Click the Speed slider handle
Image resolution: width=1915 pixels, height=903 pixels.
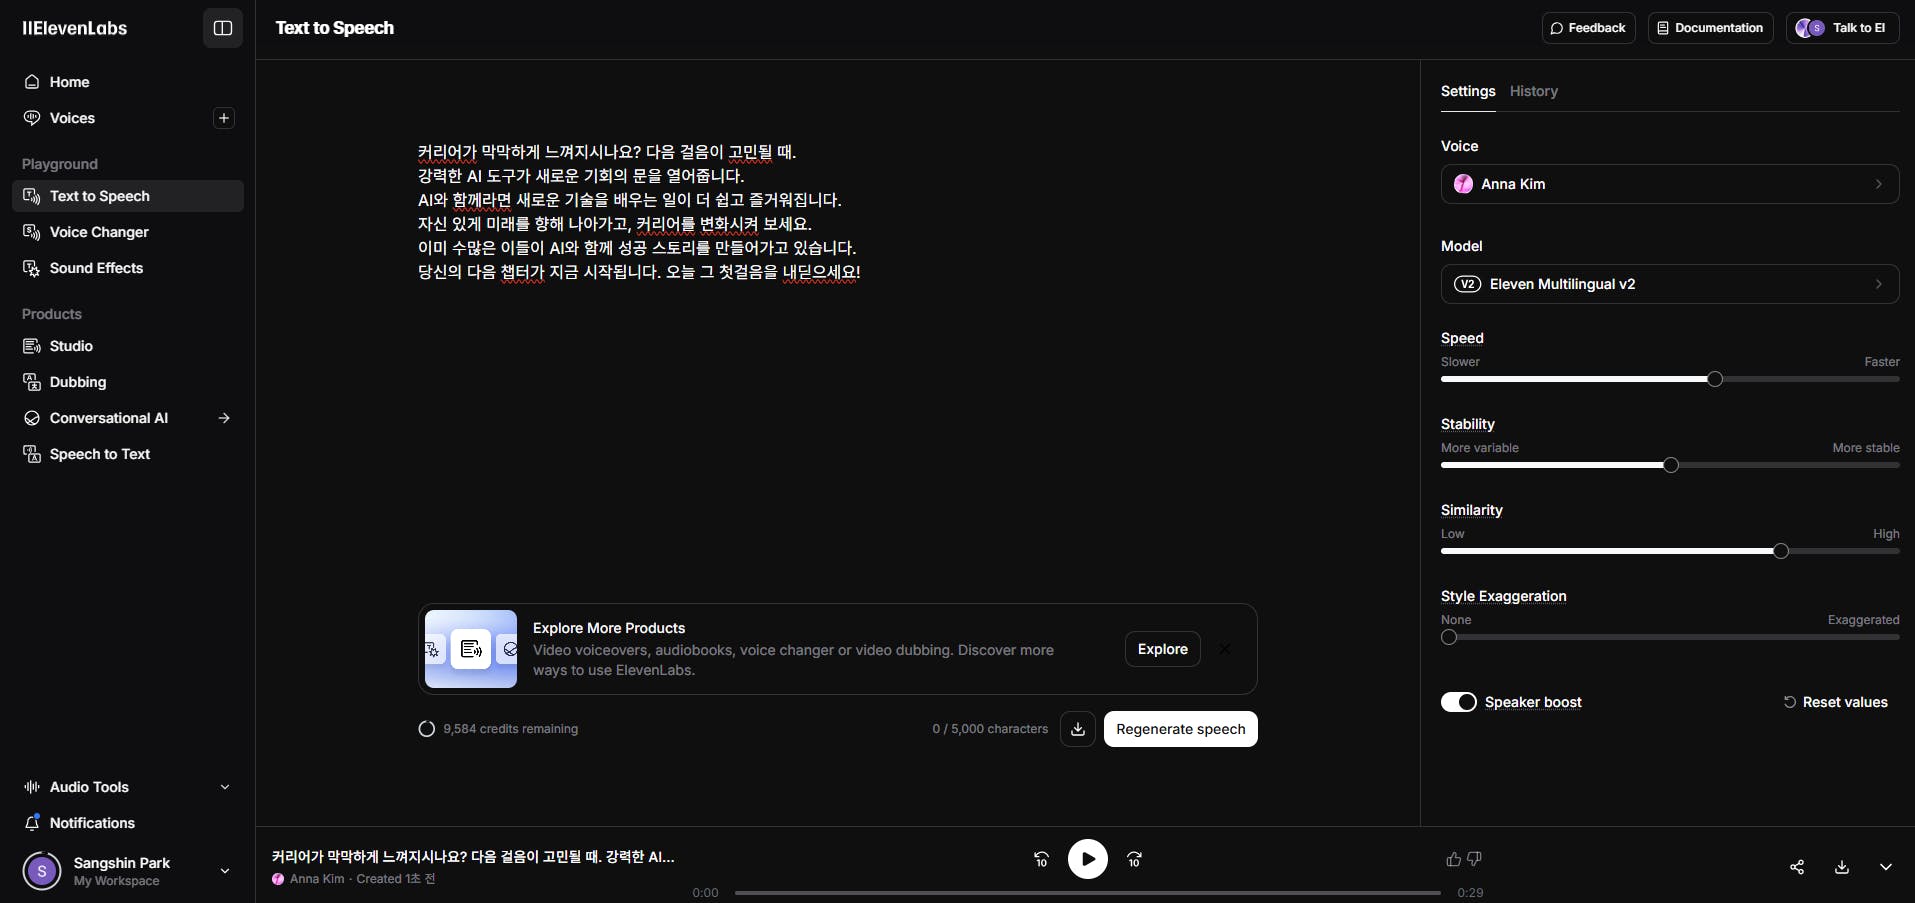click(1715, 379)
